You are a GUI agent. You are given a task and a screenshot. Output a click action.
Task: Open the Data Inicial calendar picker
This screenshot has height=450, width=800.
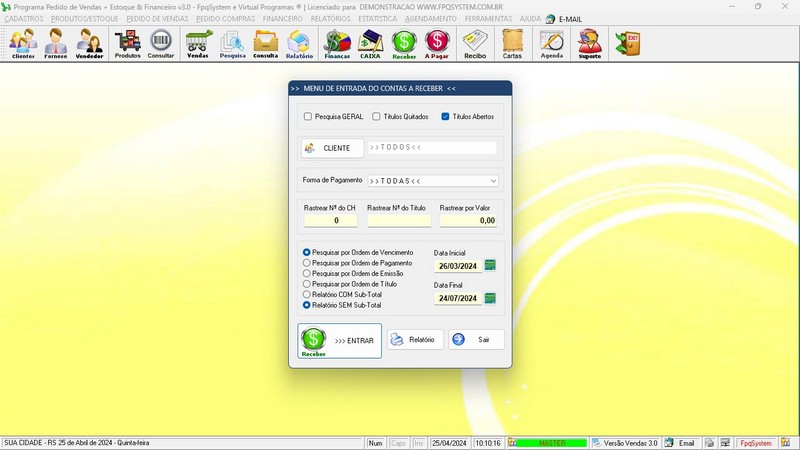point(490,265)
